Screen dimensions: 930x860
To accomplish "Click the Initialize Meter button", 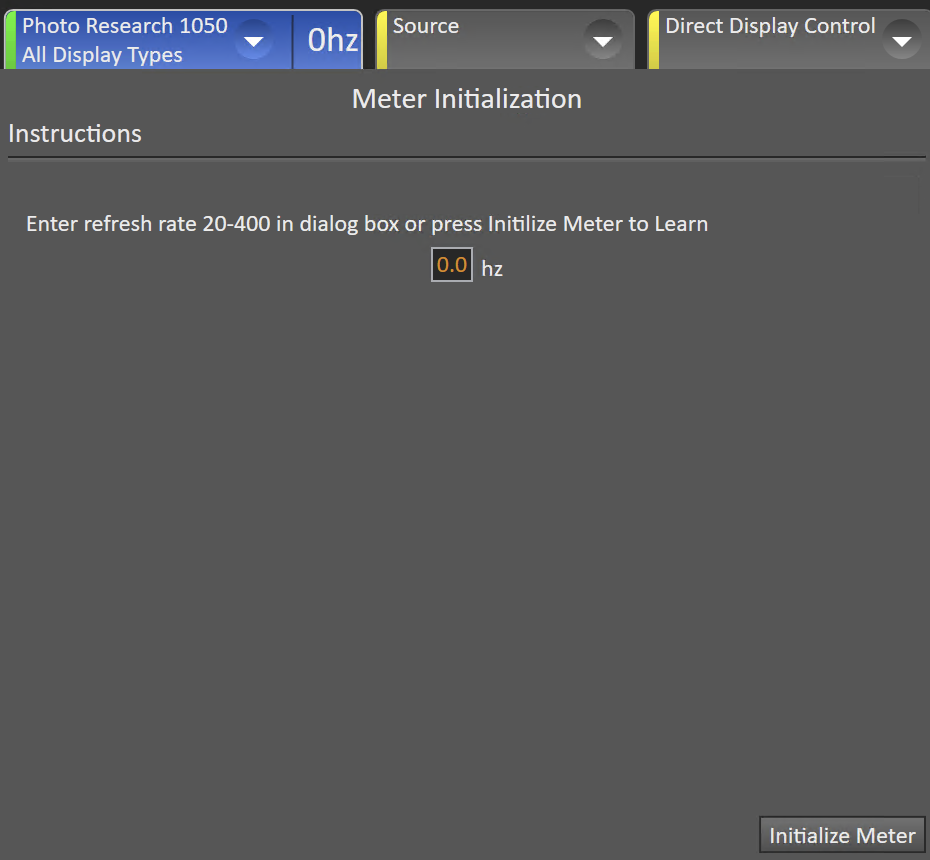I will coord(842,835).
